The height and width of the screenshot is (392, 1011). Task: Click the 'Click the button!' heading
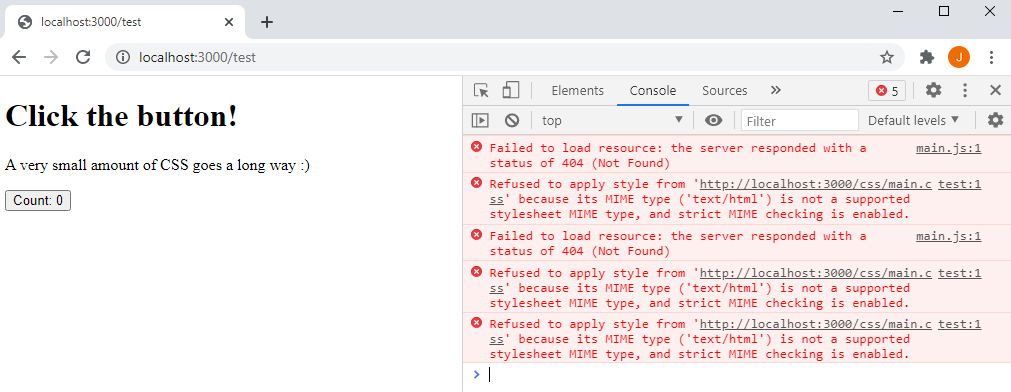(121, 117)
